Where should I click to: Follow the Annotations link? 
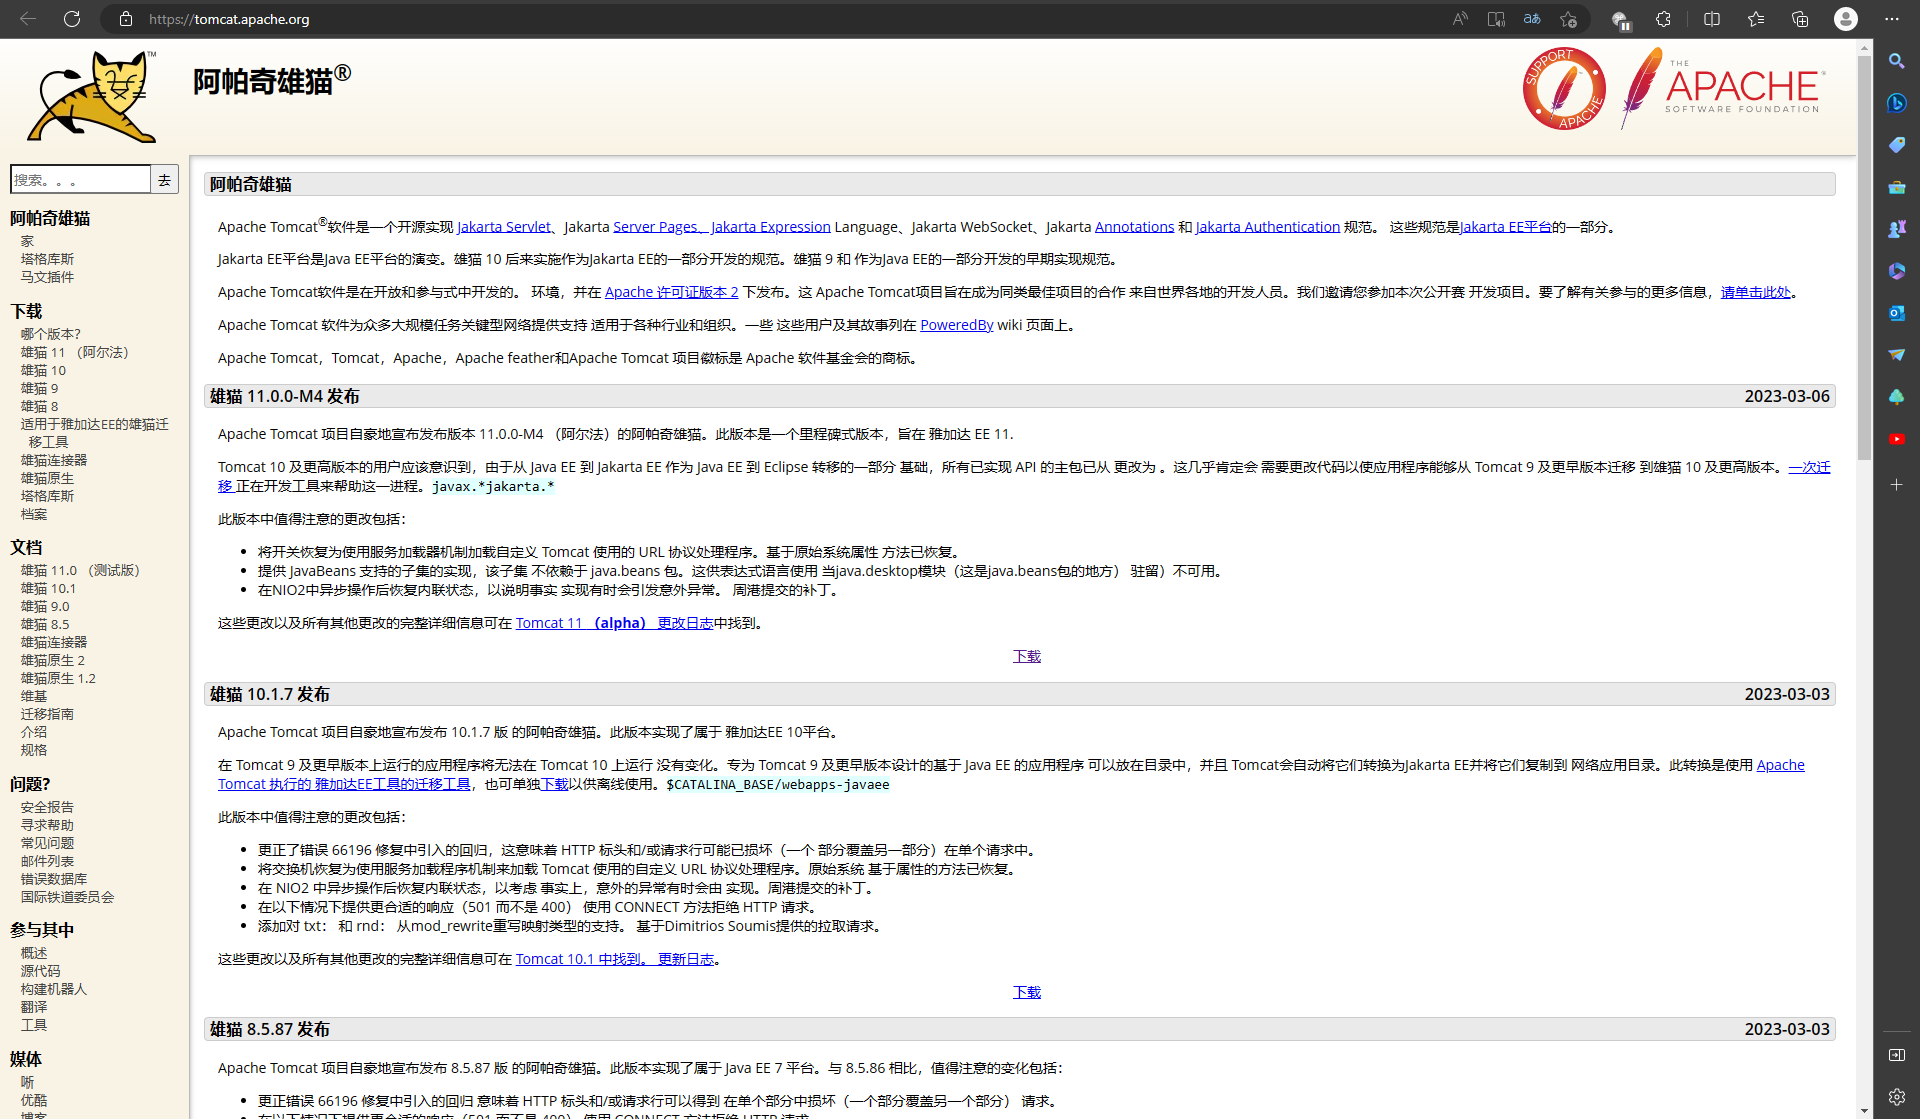click(x=1134, y=227)
